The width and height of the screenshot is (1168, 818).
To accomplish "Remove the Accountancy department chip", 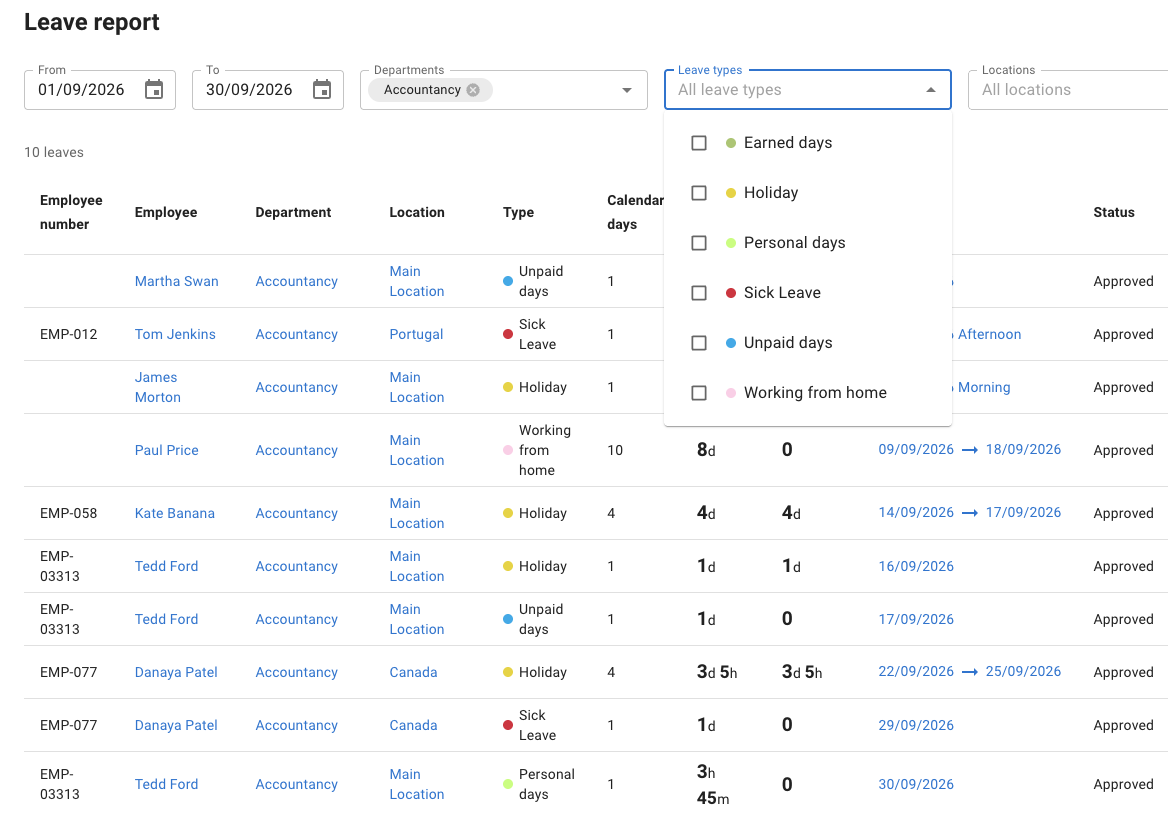I will pyautogui.click(x=473, y=89).
